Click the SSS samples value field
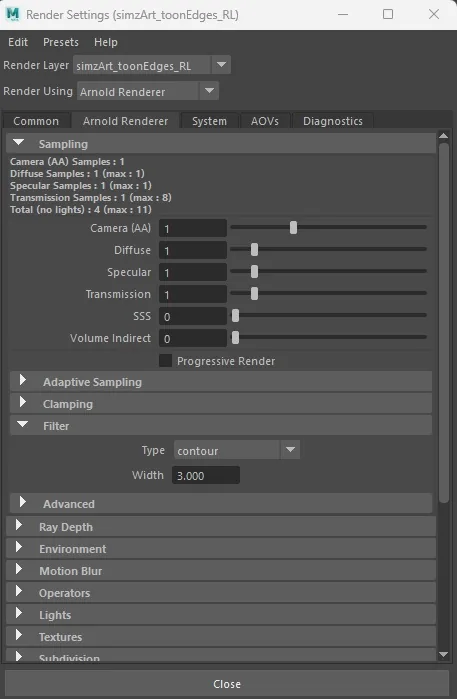This screenshot has height=699, width=457. pyautogui.click(x=193, y=317)
